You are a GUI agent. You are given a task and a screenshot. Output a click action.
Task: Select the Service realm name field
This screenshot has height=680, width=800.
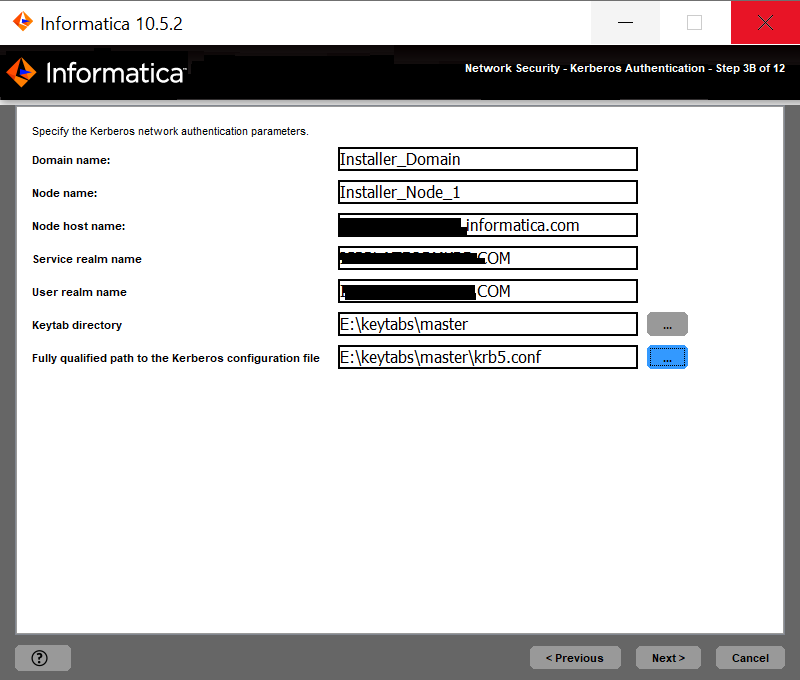488,258
